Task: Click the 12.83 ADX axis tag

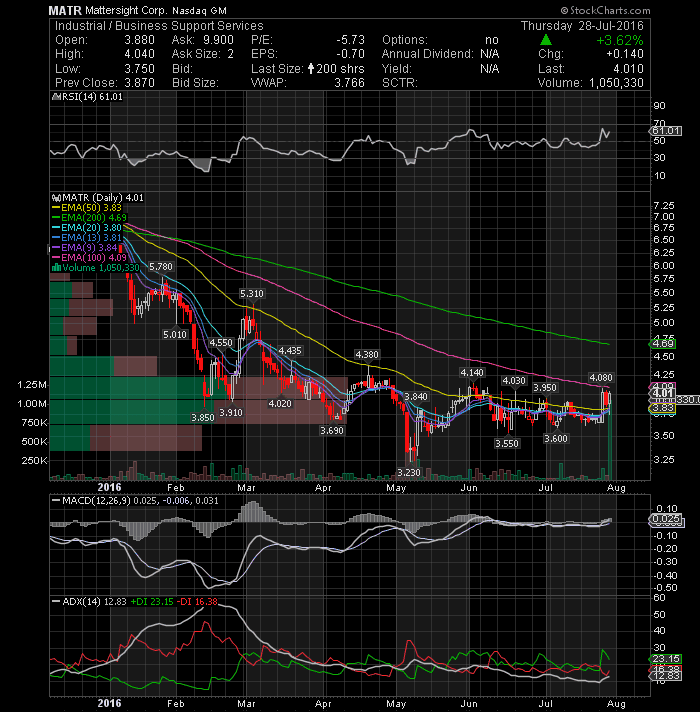Action: tap(665, 676)
